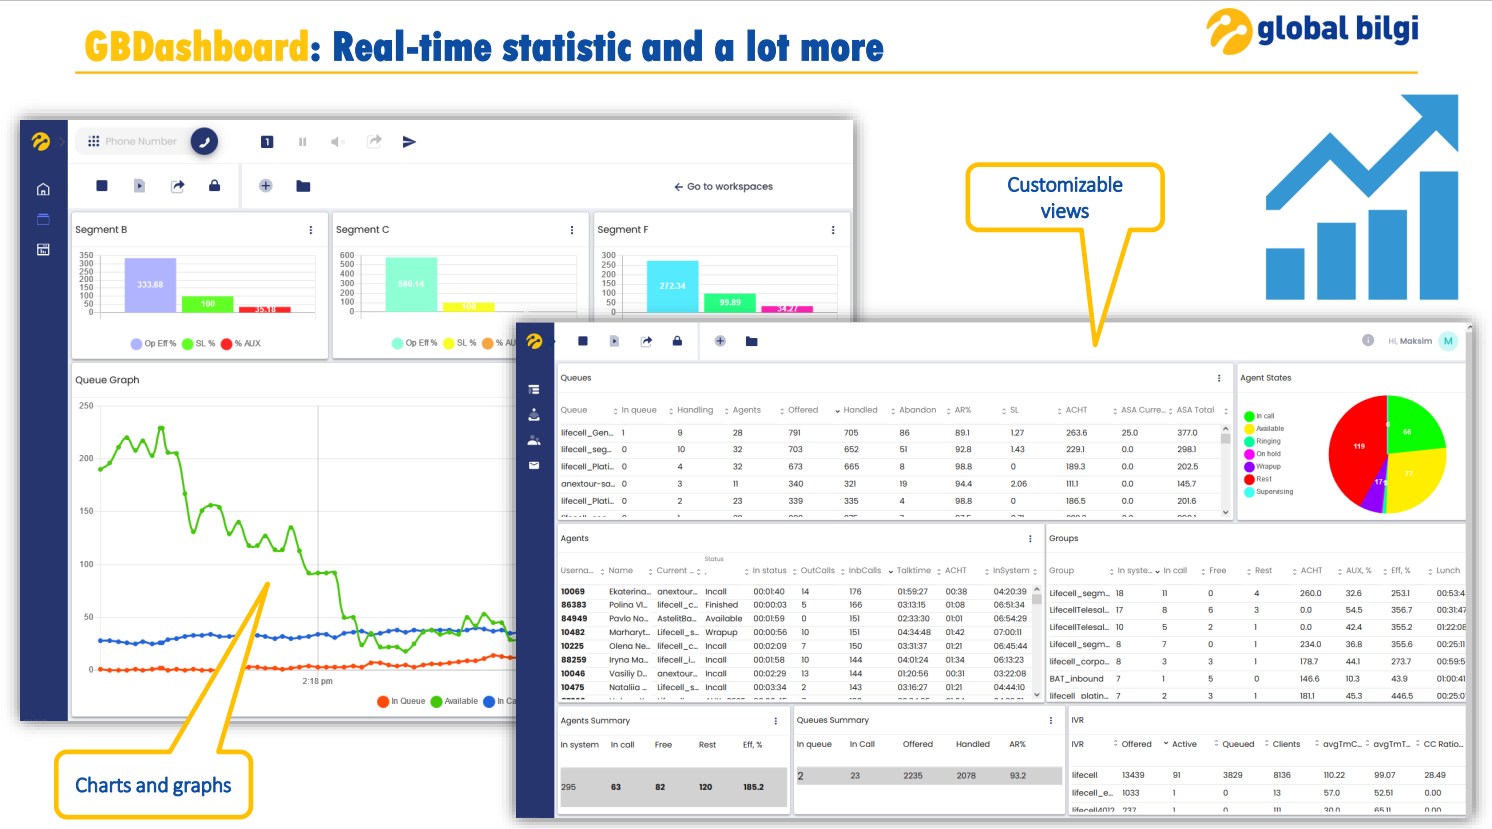1492x829 pixels.
Task: Toggle the Rest legend in Agent States
Action: click(x=1258, y=479)
